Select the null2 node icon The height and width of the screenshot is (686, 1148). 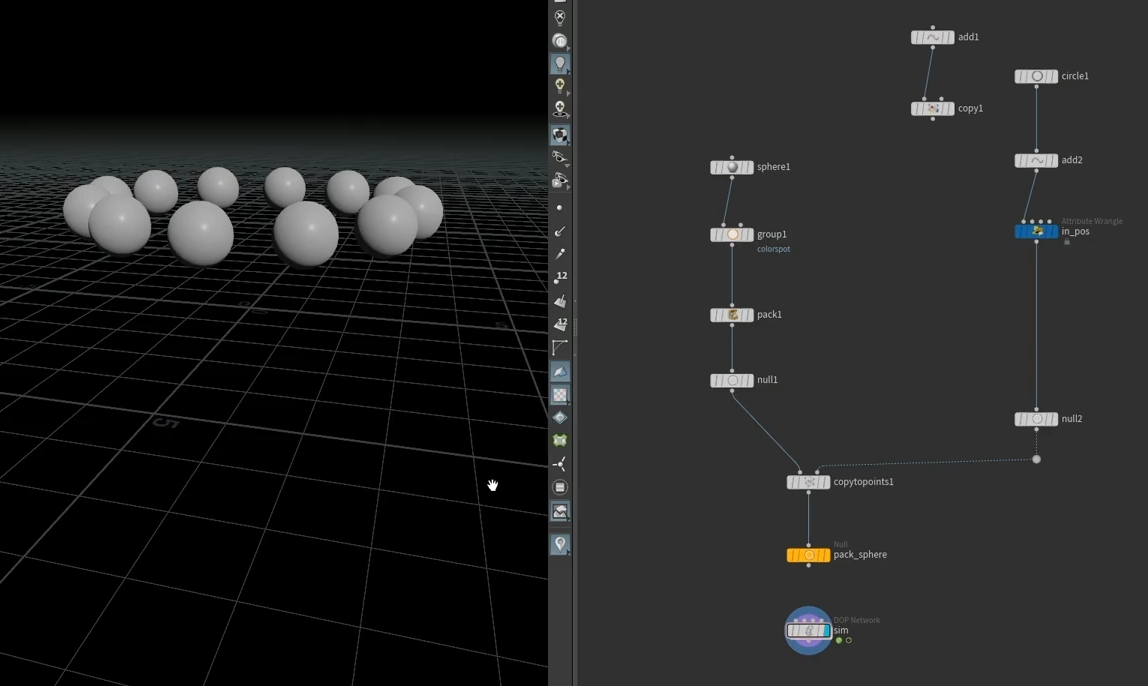(1036, 420)
